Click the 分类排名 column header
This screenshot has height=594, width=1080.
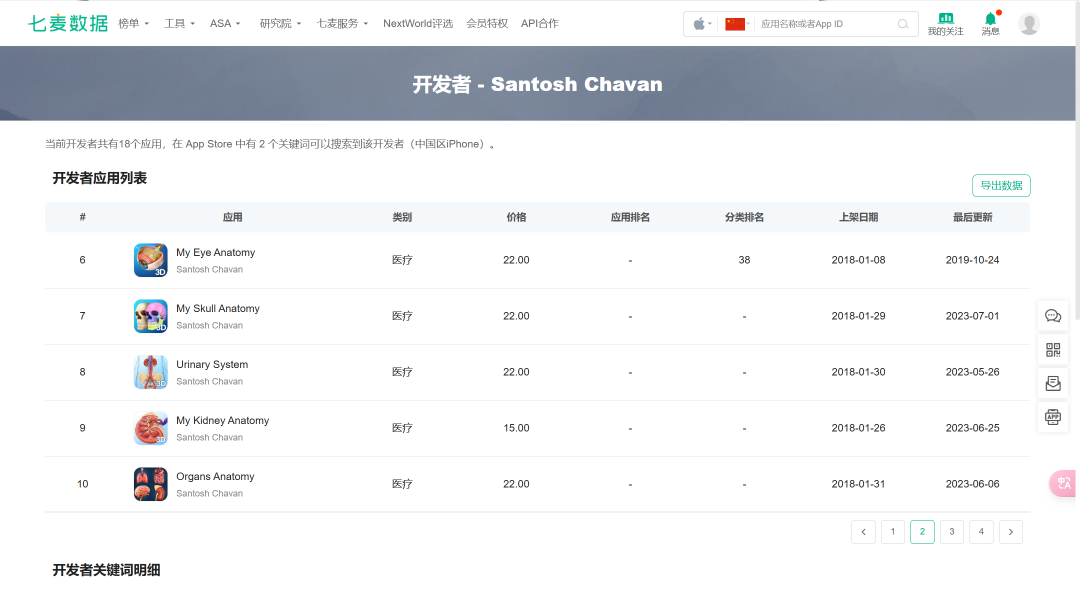[745, 217]
